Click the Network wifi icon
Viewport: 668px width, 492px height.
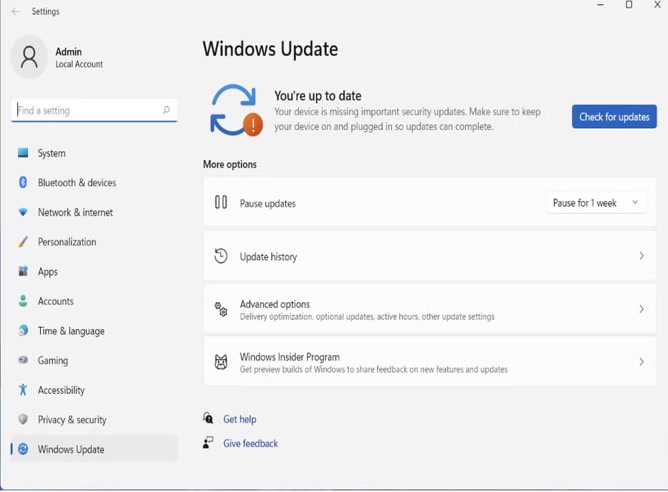[x=23, y=212]
